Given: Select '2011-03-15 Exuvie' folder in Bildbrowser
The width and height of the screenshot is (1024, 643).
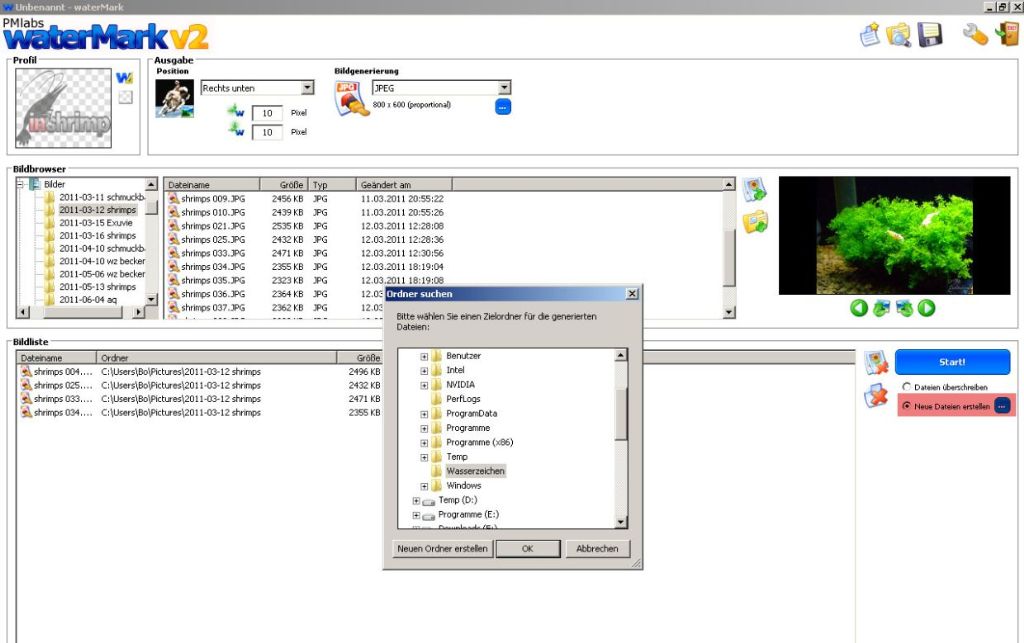Looking at the screenshot, I should coord(95,223).
